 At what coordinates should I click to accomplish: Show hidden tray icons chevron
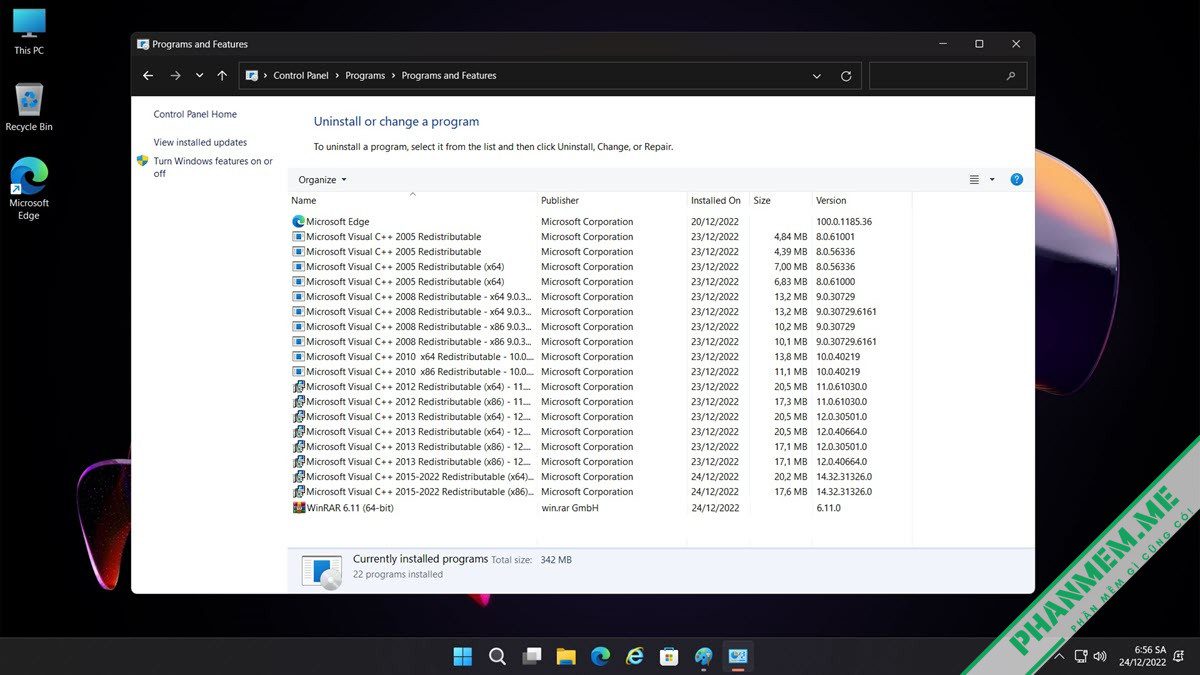(x=1059, y=656)
